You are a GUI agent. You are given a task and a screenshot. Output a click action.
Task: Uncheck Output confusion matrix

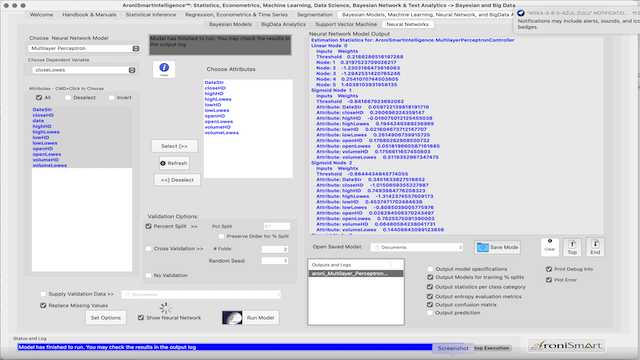(430, 304)
